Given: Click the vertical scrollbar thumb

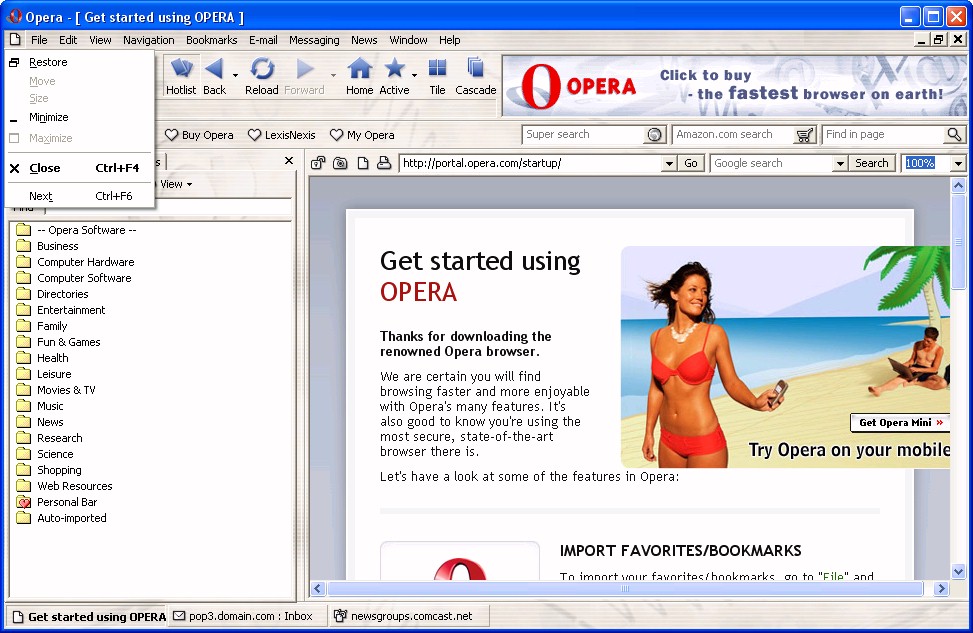Looking at the screenshot, I should [x=958, y=242].
